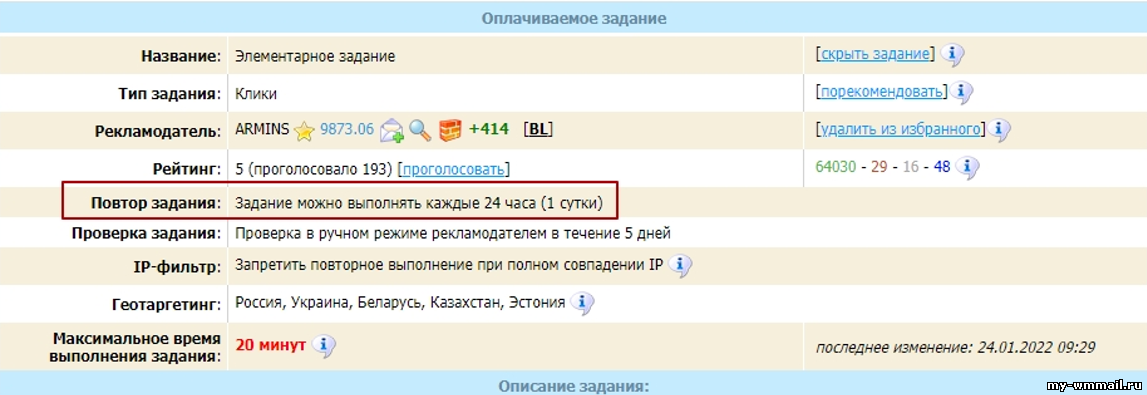Image resolution: width=1147 pixels, height=395 pixels.
Task: Open info bubble next to recommend link
Action: pyautogui.click(x=961, y=92)
